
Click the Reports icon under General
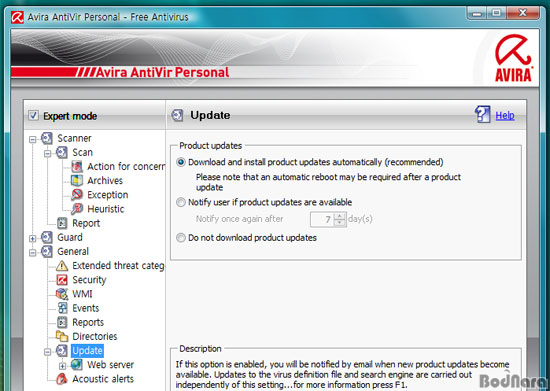(x=62, y=322)
